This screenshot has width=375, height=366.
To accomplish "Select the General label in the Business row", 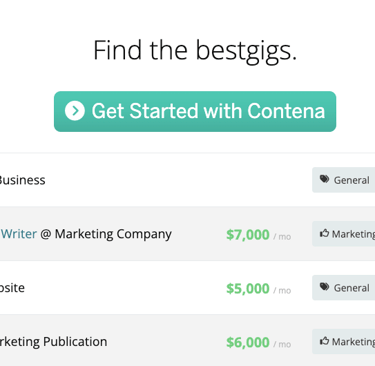I will [x=352, y=180].
